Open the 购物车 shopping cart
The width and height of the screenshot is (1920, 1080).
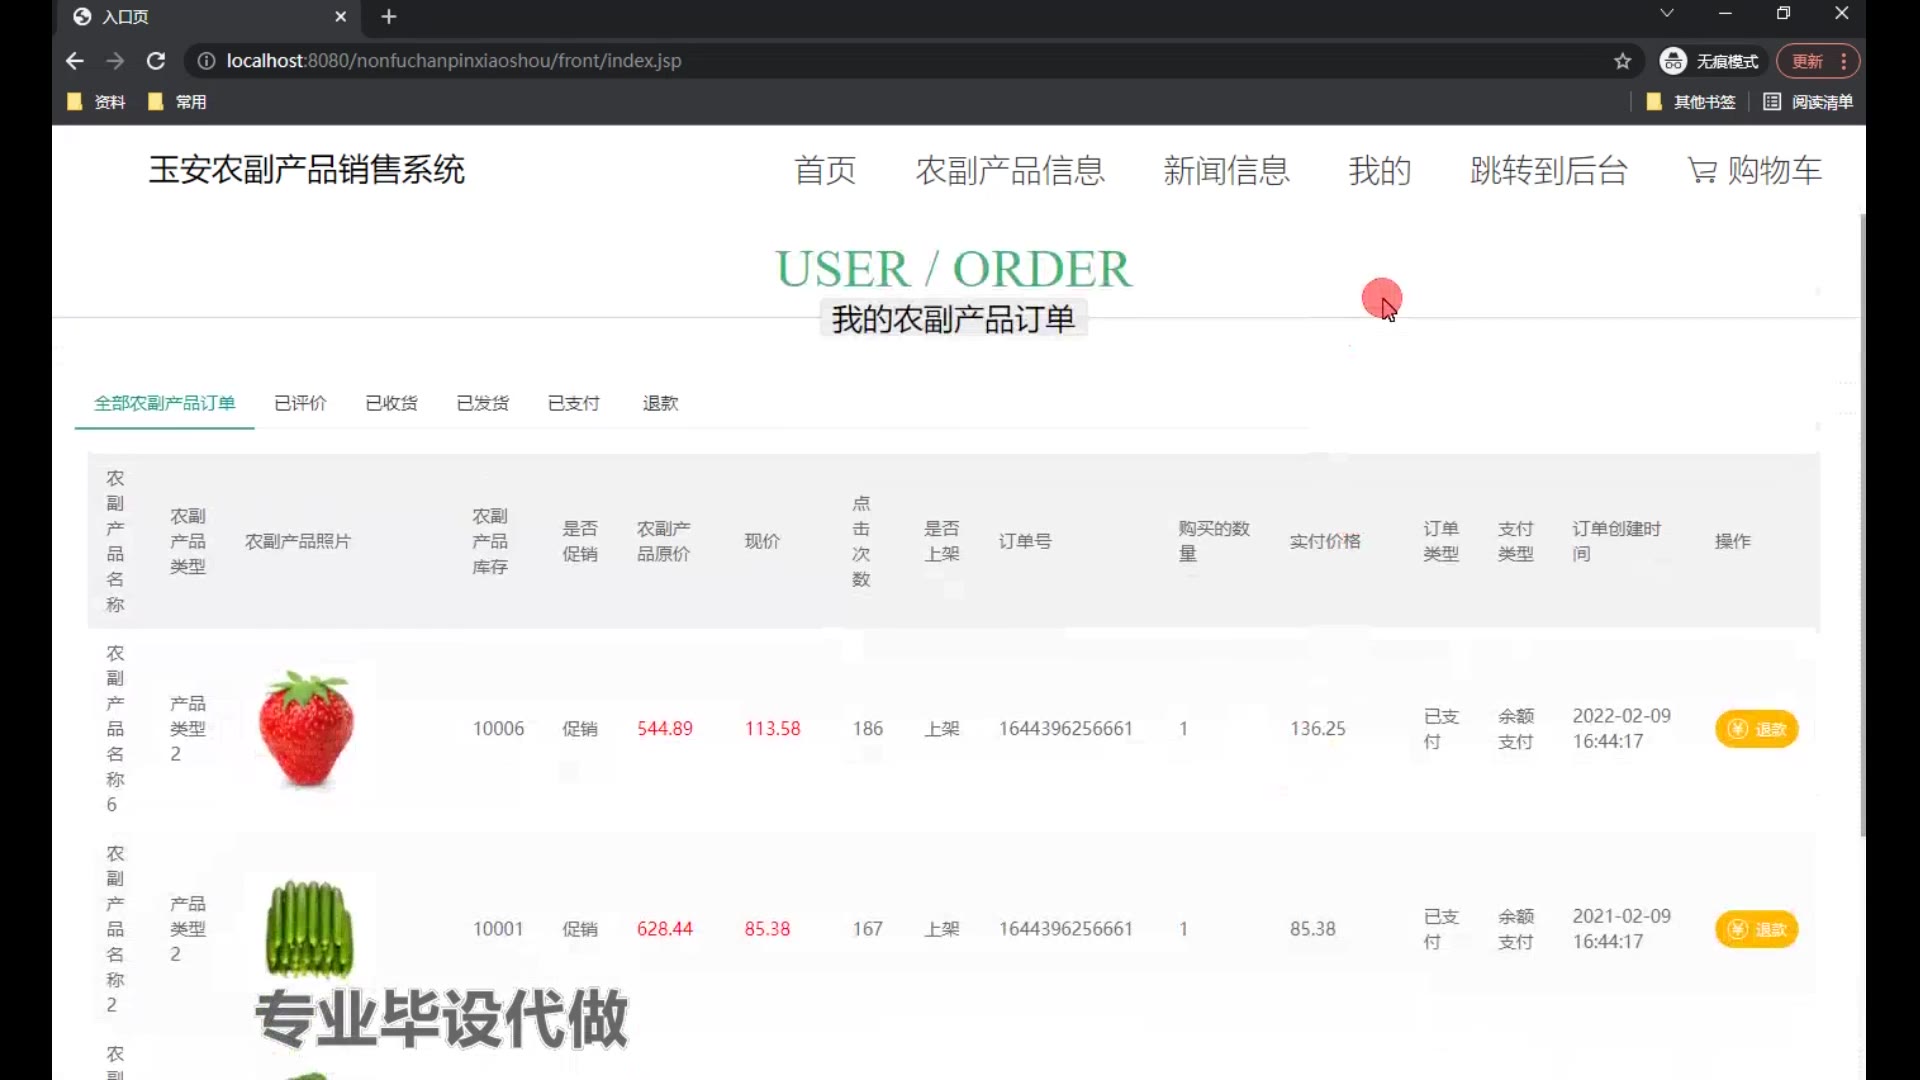[1755, 171]
